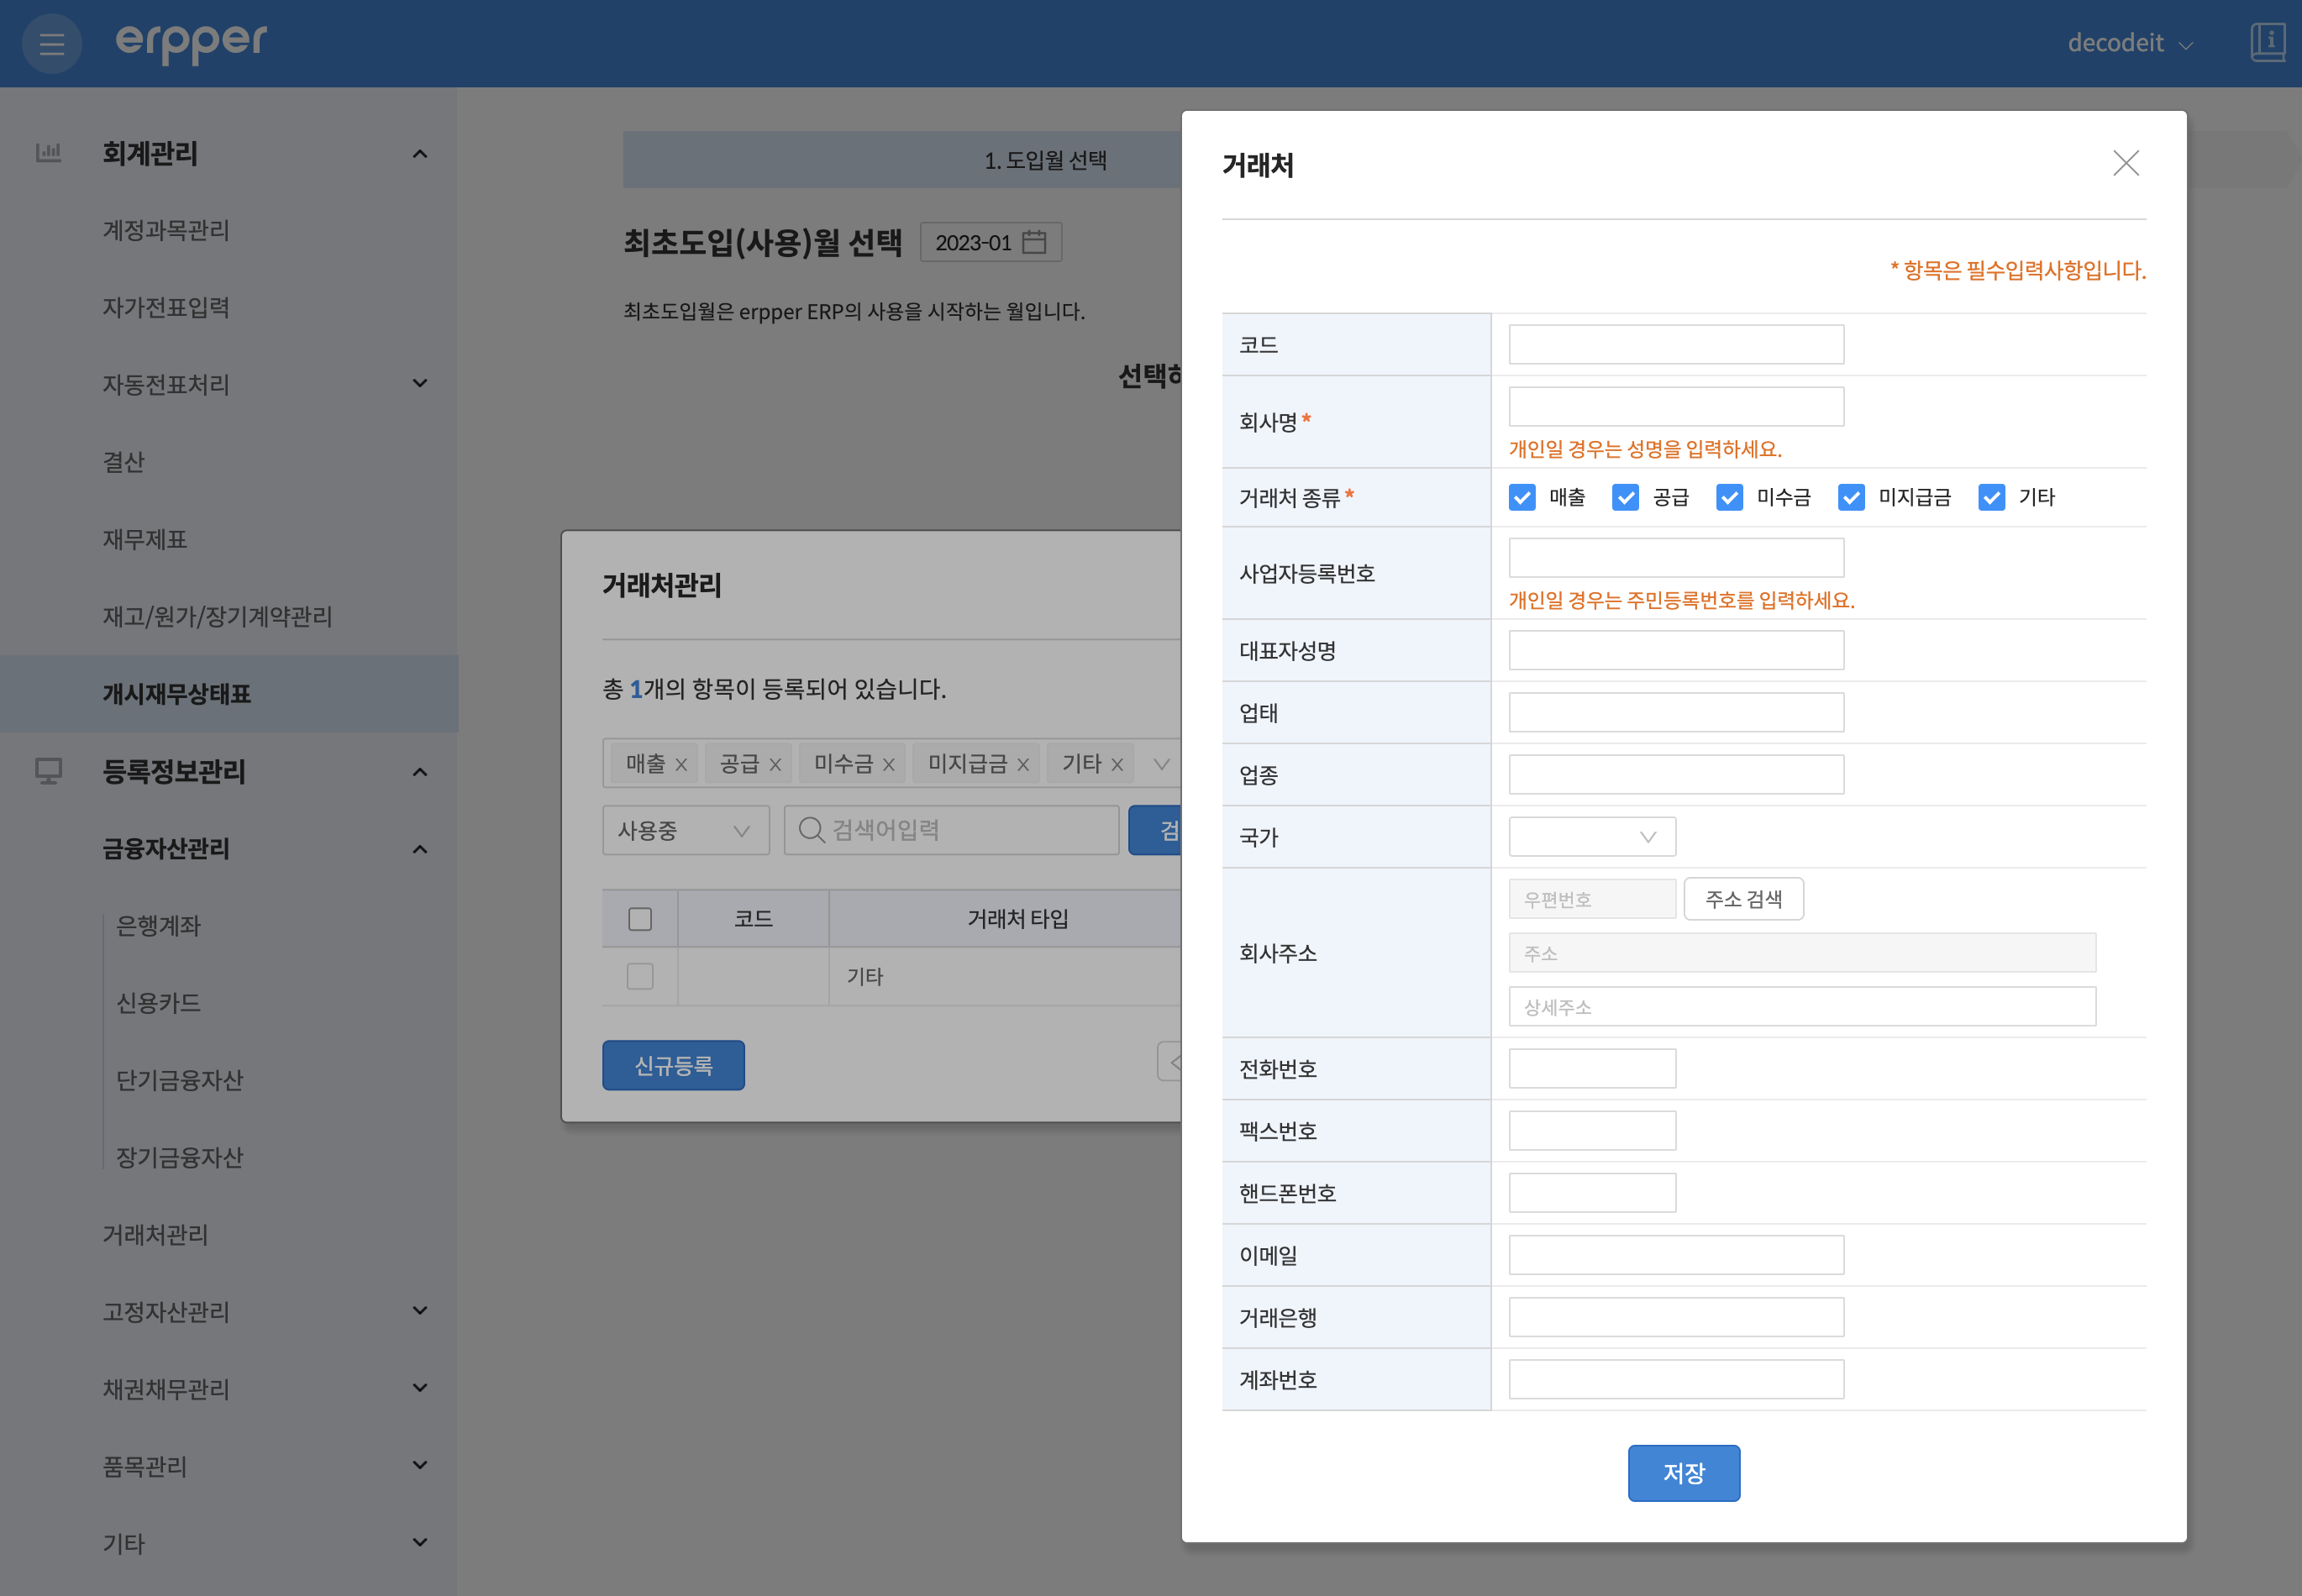
Task: Uncheck the 미수금 checkbox
Action: 1729,497
